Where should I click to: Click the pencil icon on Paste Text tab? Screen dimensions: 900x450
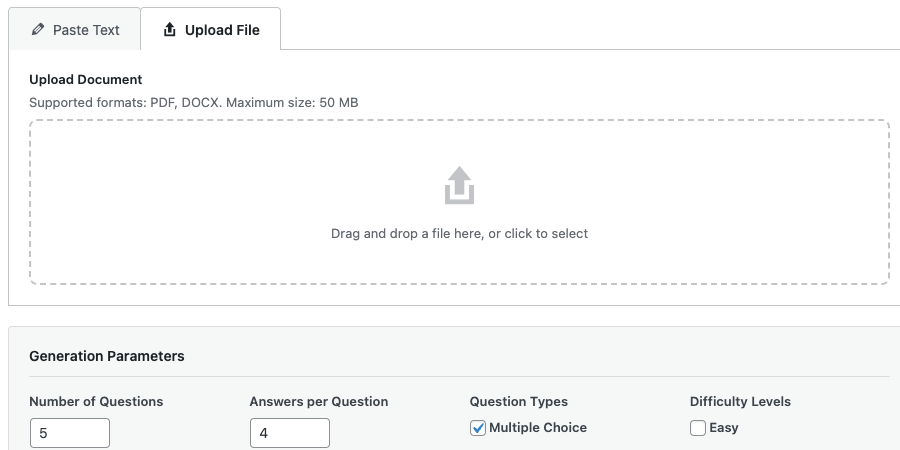38,30
